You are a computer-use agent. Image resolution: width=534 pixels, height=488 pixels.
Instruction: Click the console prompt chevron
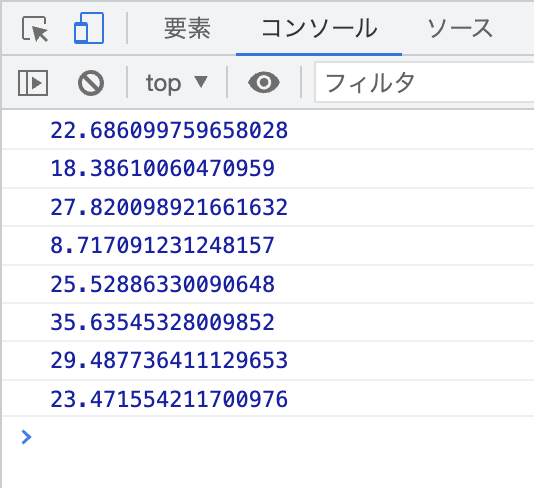click(26, 437)
